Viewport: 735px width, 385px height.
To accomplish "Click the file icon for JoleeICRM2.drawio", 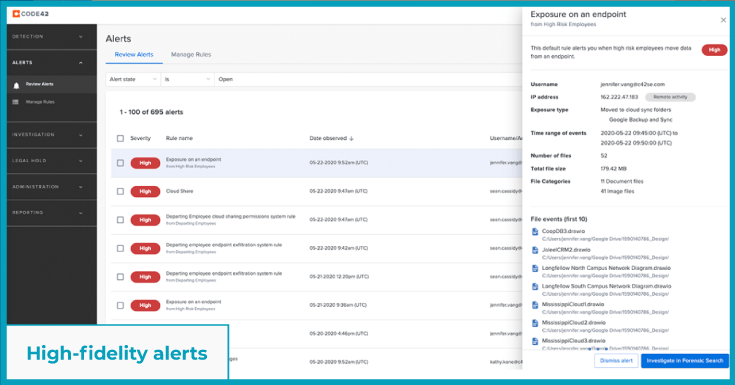I will point(535,250).
